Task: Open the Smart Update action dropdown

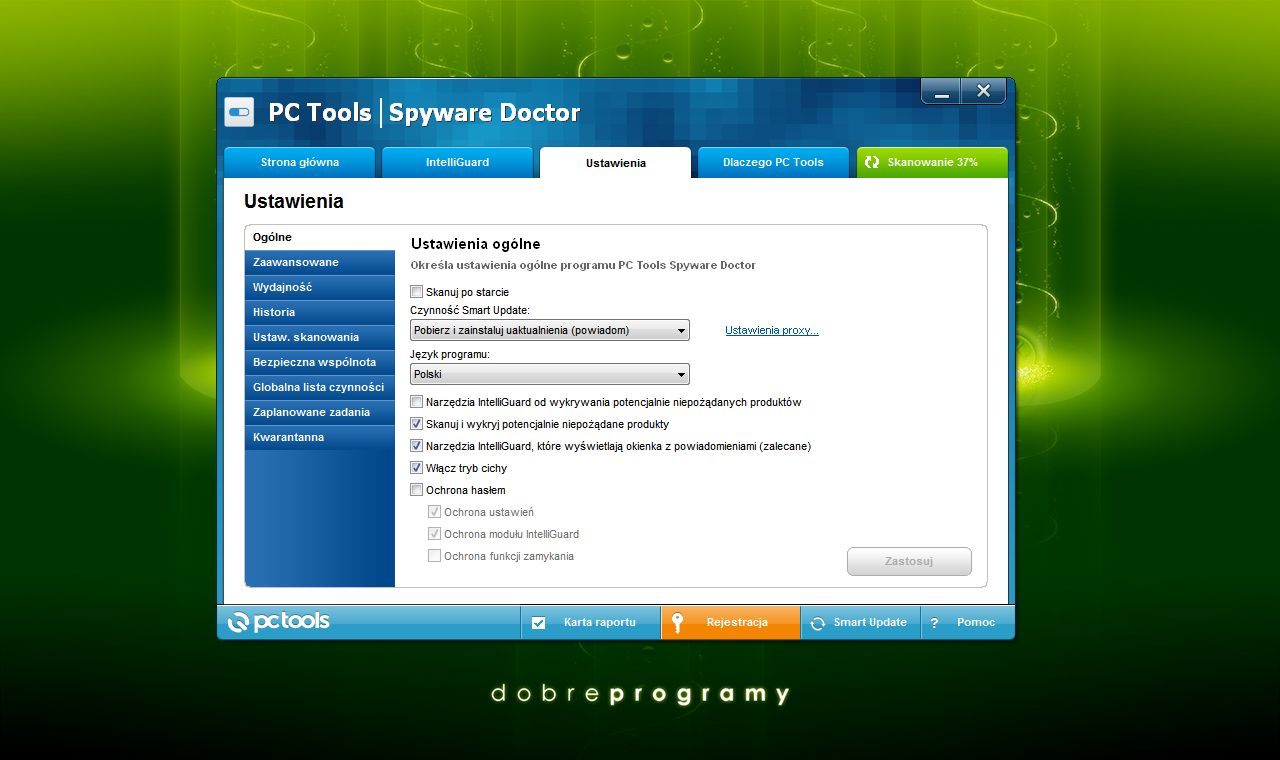Action: (550, 330)
